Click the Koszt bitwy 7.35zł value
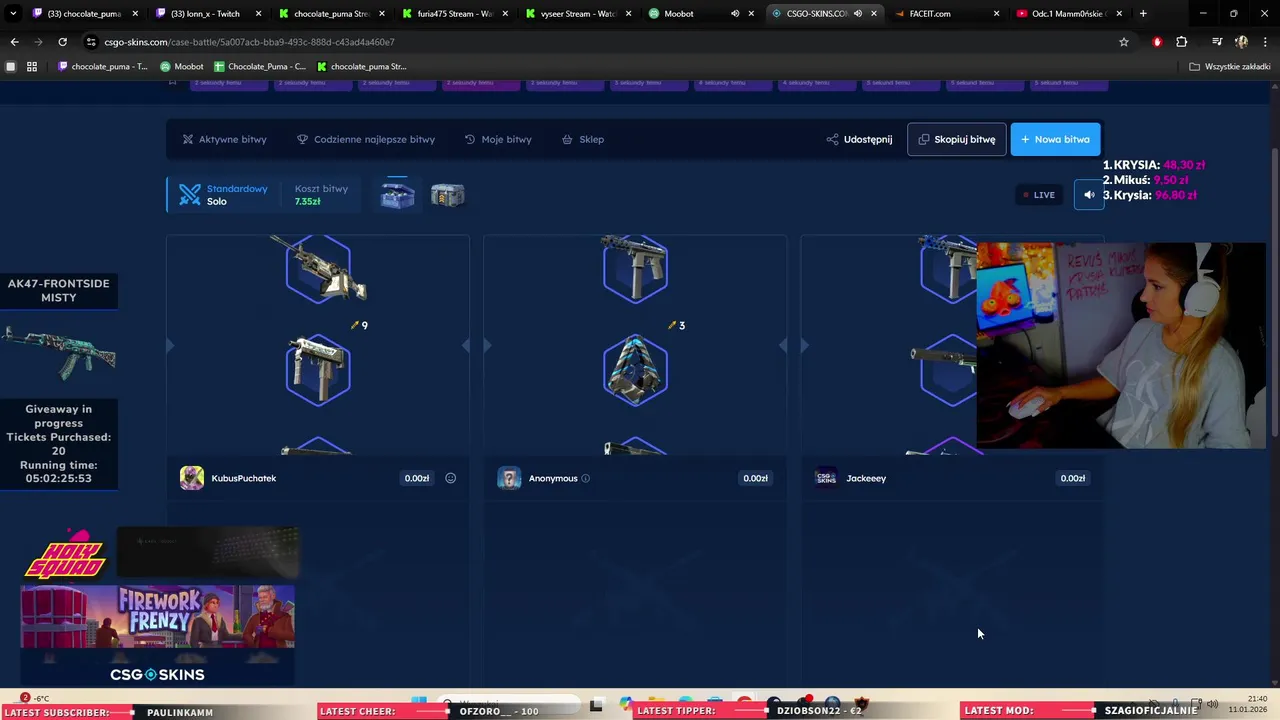 307,201
